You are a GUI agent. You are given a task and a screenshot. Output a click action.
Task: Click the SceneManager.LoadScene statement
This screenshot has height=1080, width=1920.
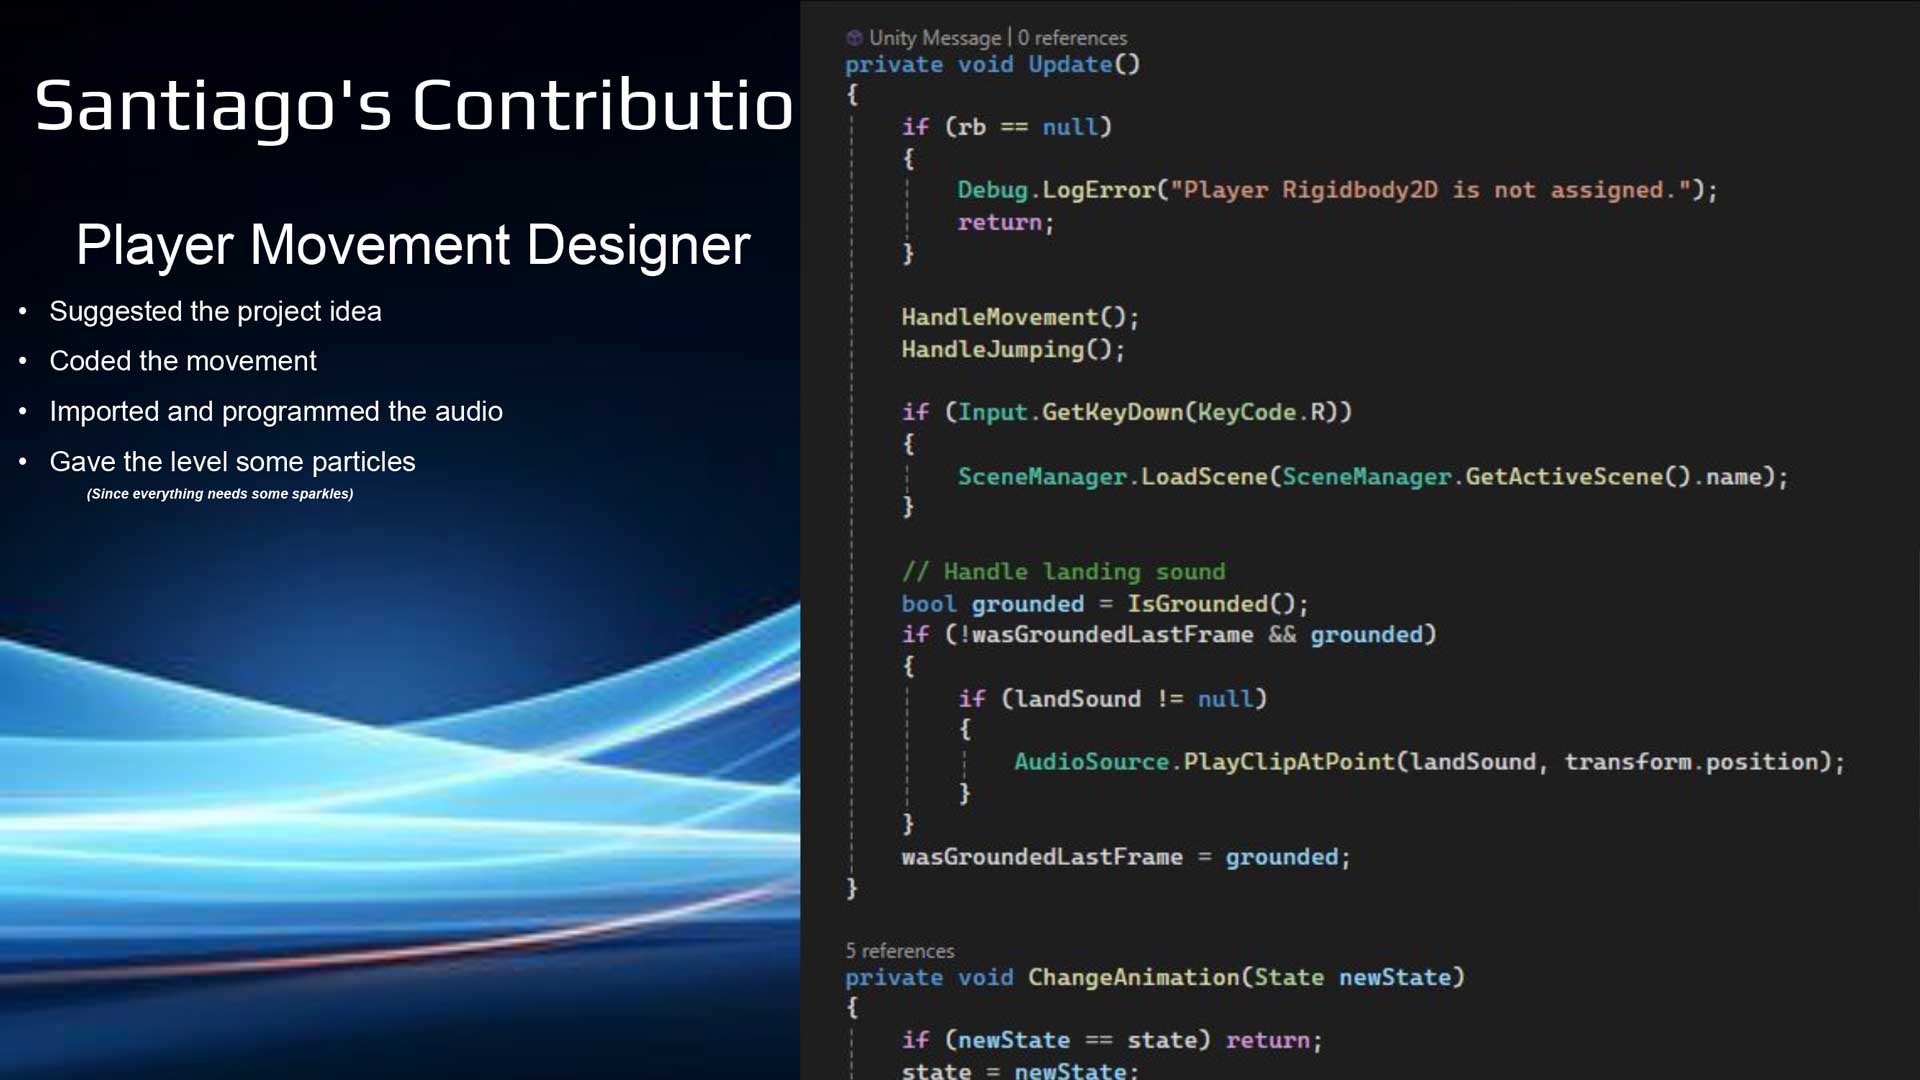[x=1371, y=477]
